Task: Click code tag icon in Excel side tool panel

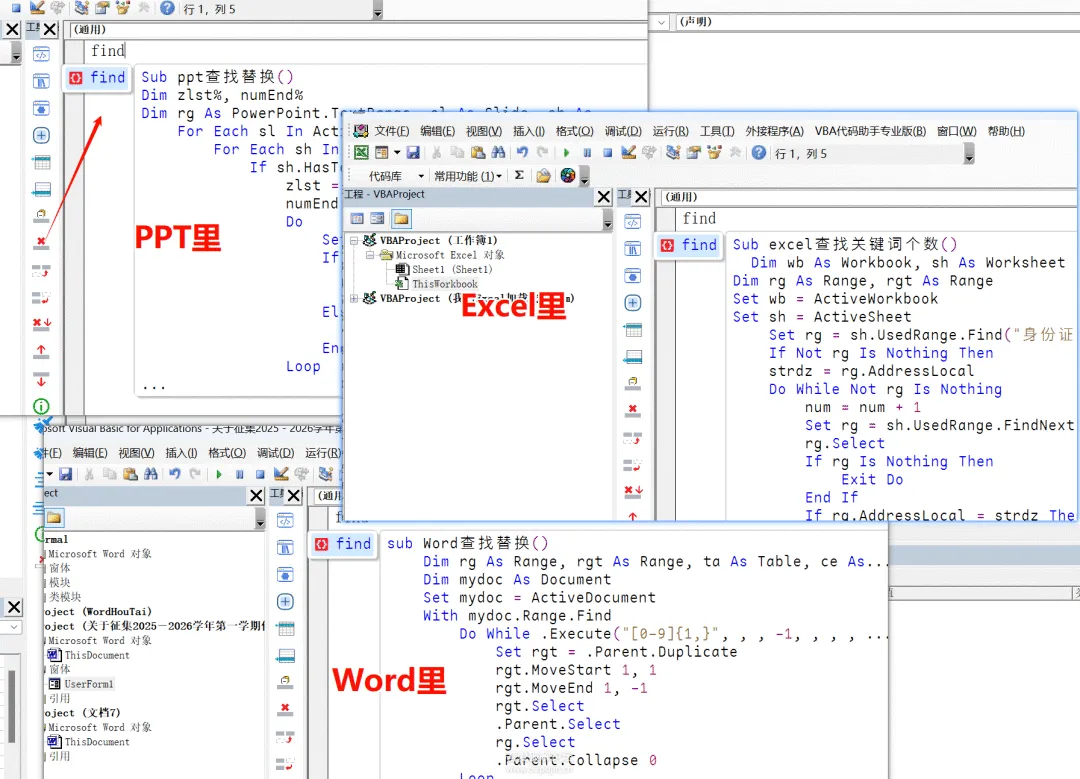Action: [632, 222]
